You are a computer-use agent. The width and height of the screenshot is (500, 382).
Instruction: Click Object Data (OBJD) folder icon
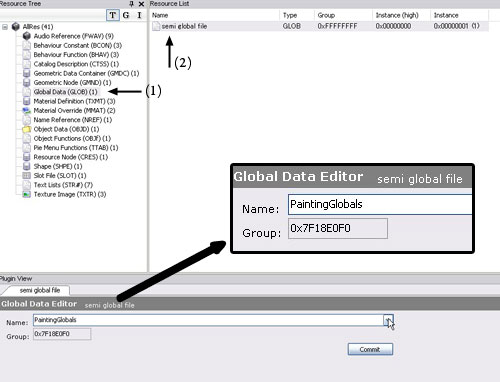[x=27, y=129]
